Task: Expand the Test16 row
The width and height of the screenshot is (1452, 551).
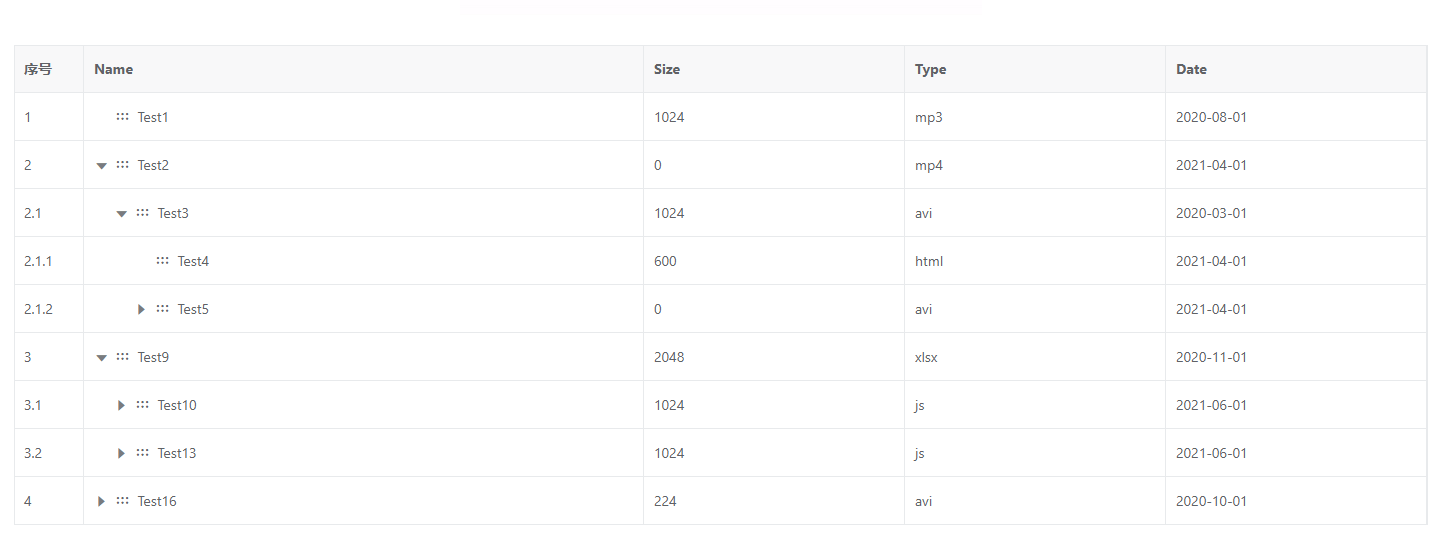Action: pyautogui.click(x=101, y=501)
